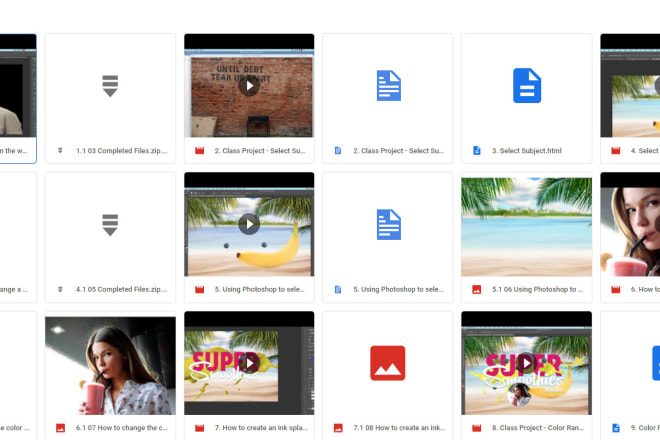Click the small blue icon beside '3. Select Subject.html'

tap(476, 150)
